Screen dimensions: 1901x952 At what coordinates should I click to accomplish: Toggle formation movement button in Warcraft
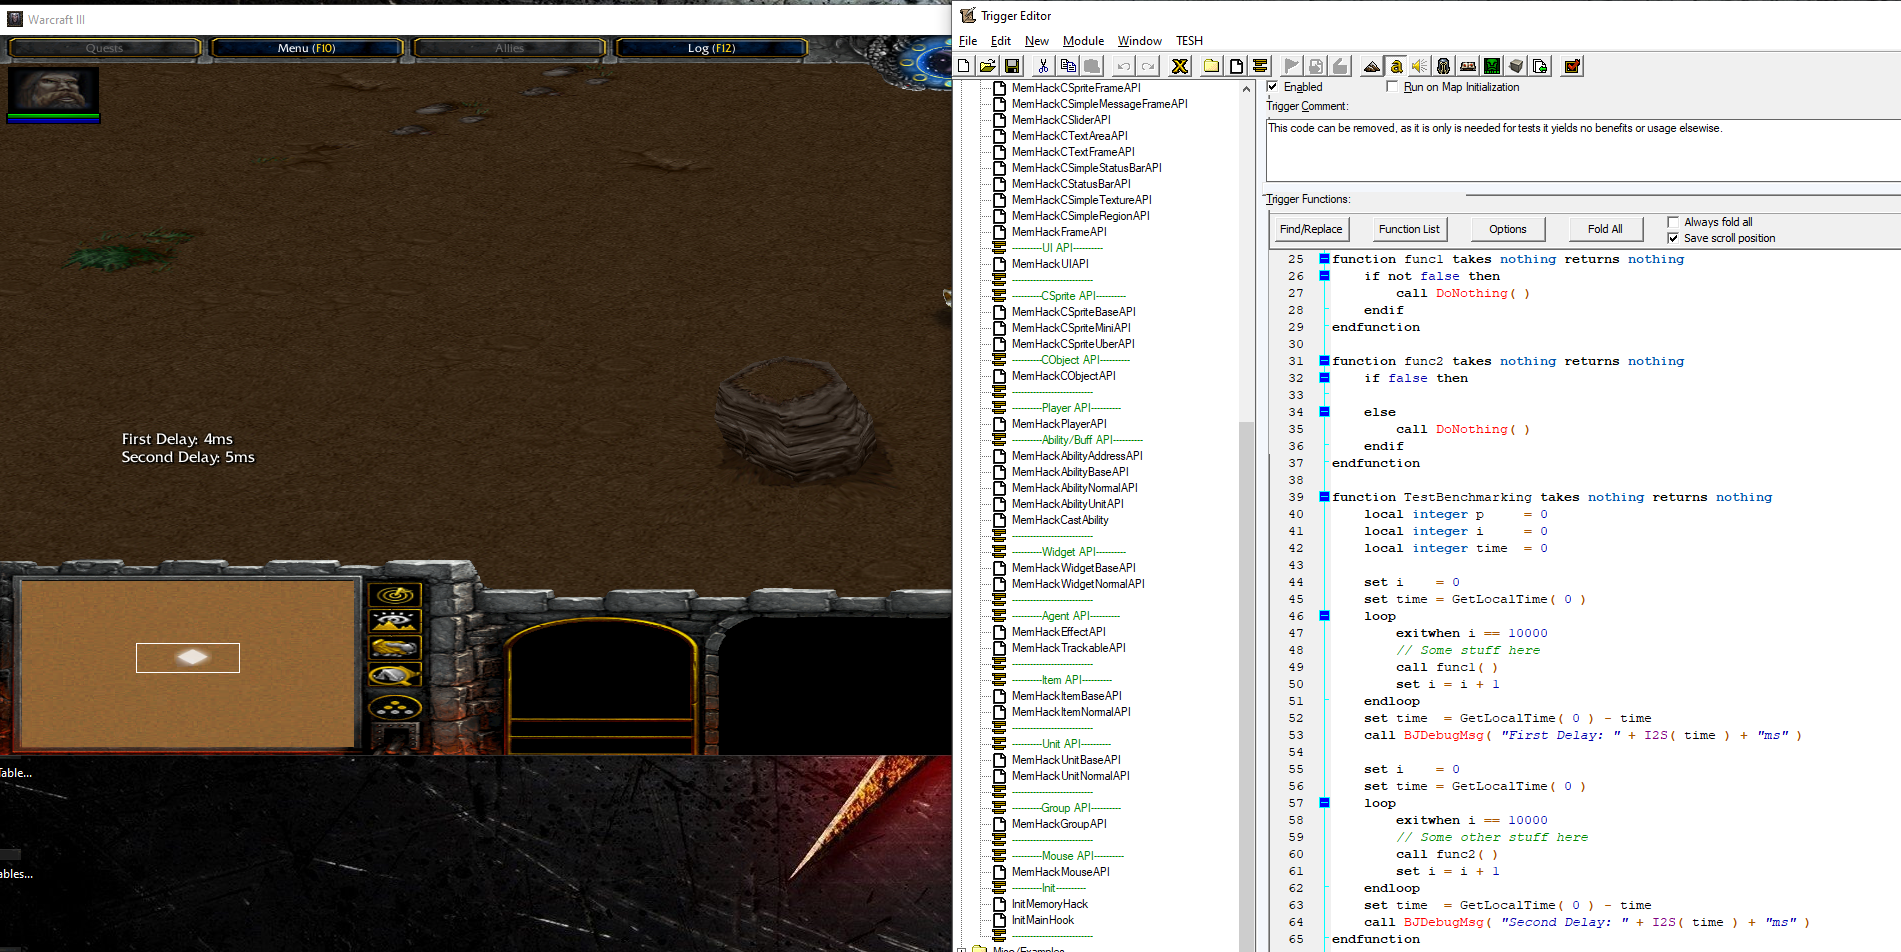[x=395, y=708]
